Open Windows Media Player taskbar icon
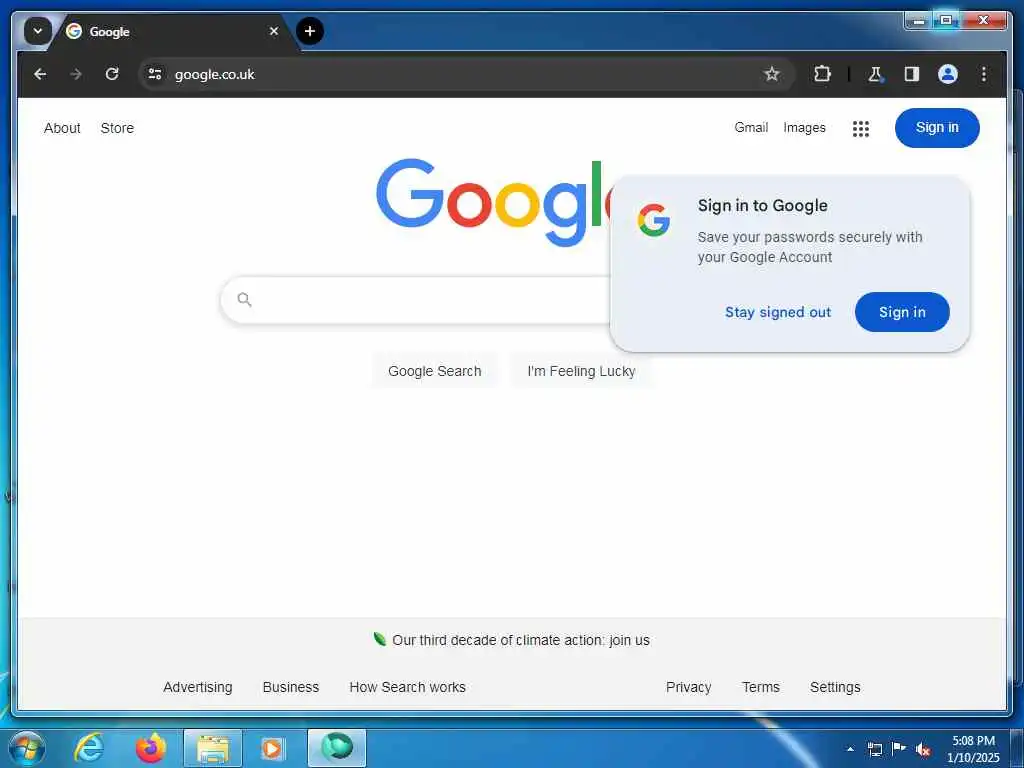Viewport: 1024px width, 768px height. pos(272,748)
